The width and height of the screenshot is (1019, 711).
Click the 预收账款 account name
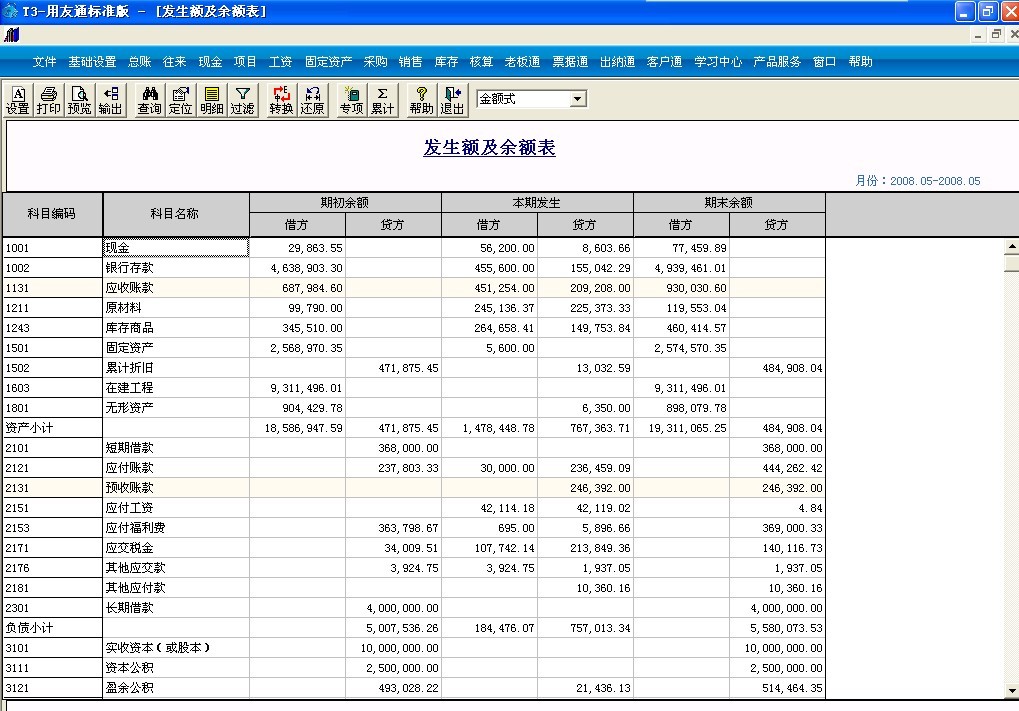click(175, 488)
